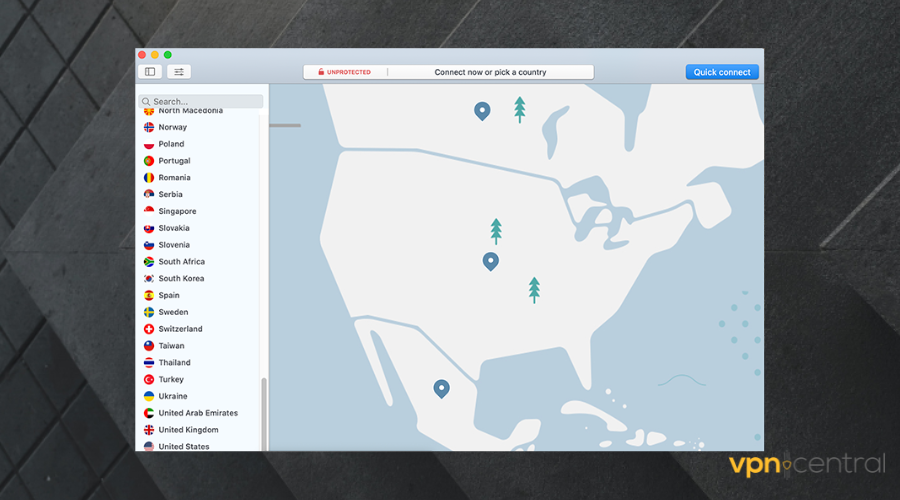Click the United Arab Emirates flag icon
Screen dimensions: 900x500
(x=149, y=413)
